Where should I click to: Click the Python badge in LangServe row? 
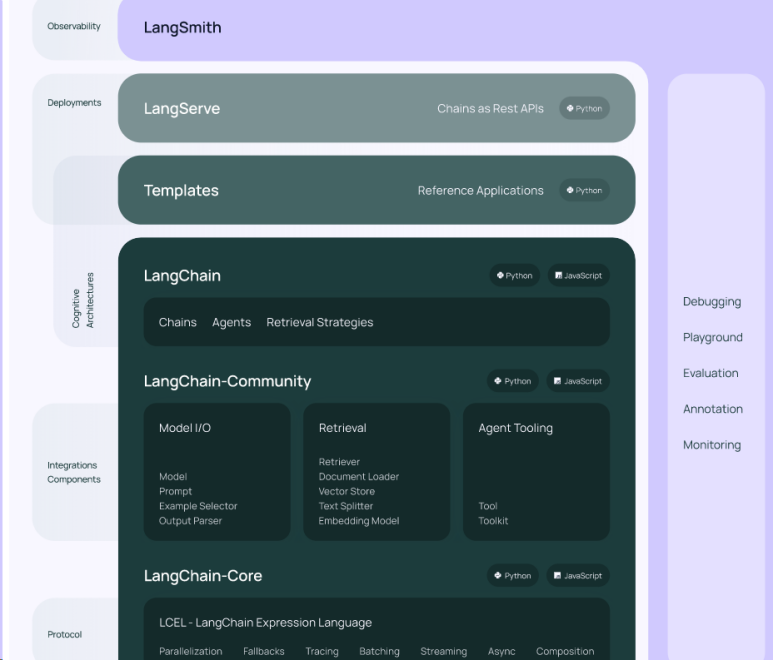584,108
